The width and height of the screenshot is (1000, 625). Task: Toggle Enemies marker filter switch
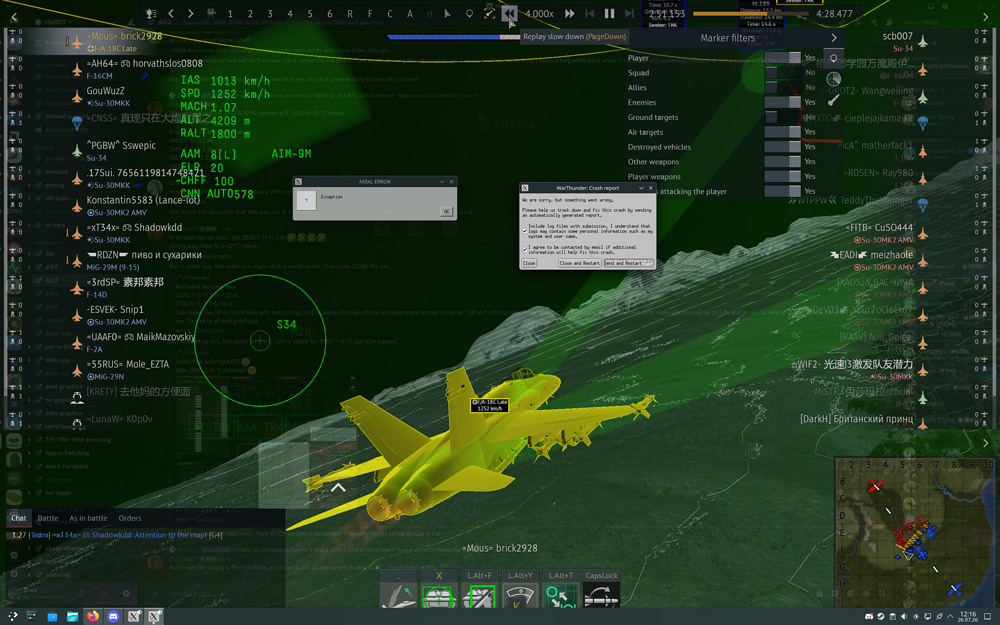pyautogui.click(x=783, y=102)
